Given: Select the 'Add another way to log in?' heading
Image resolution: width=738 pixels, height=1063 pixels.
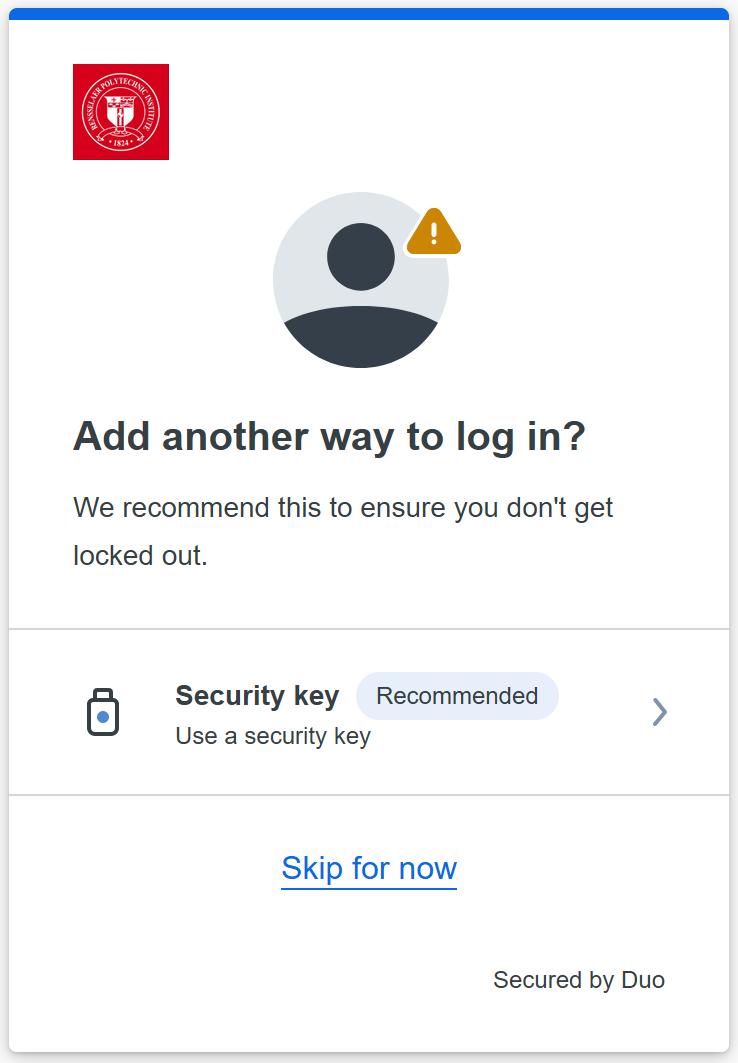Looking at the screenshot, I should (x=329, y=436).
